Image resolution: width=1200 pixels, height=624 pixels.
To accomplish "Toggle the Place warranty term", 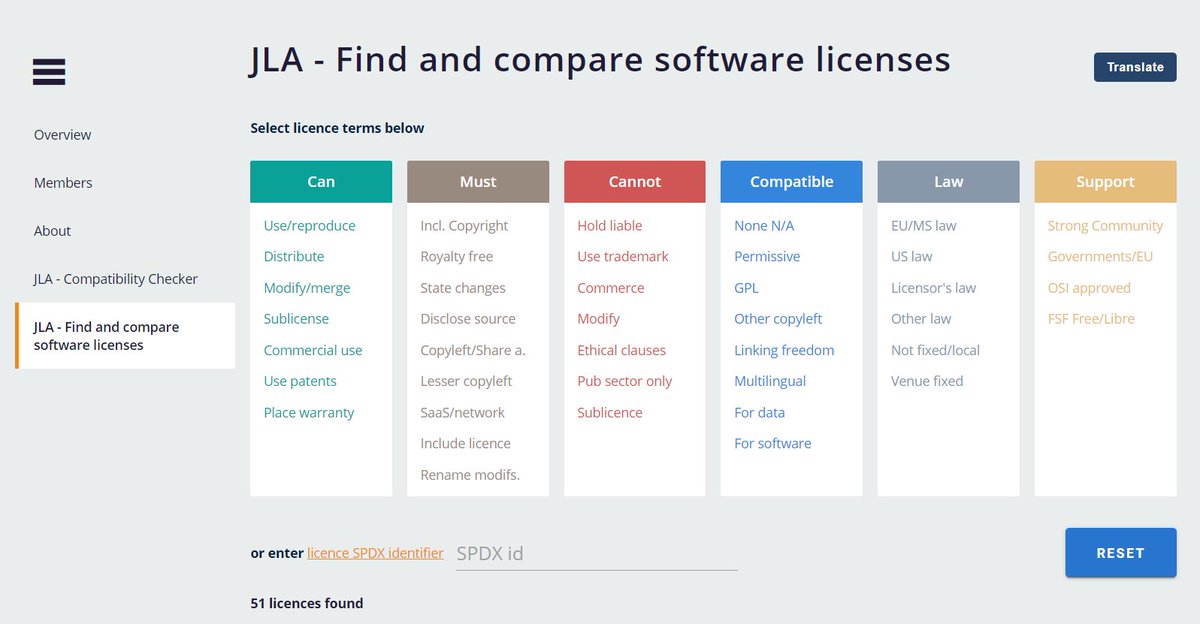I will 309,412.
